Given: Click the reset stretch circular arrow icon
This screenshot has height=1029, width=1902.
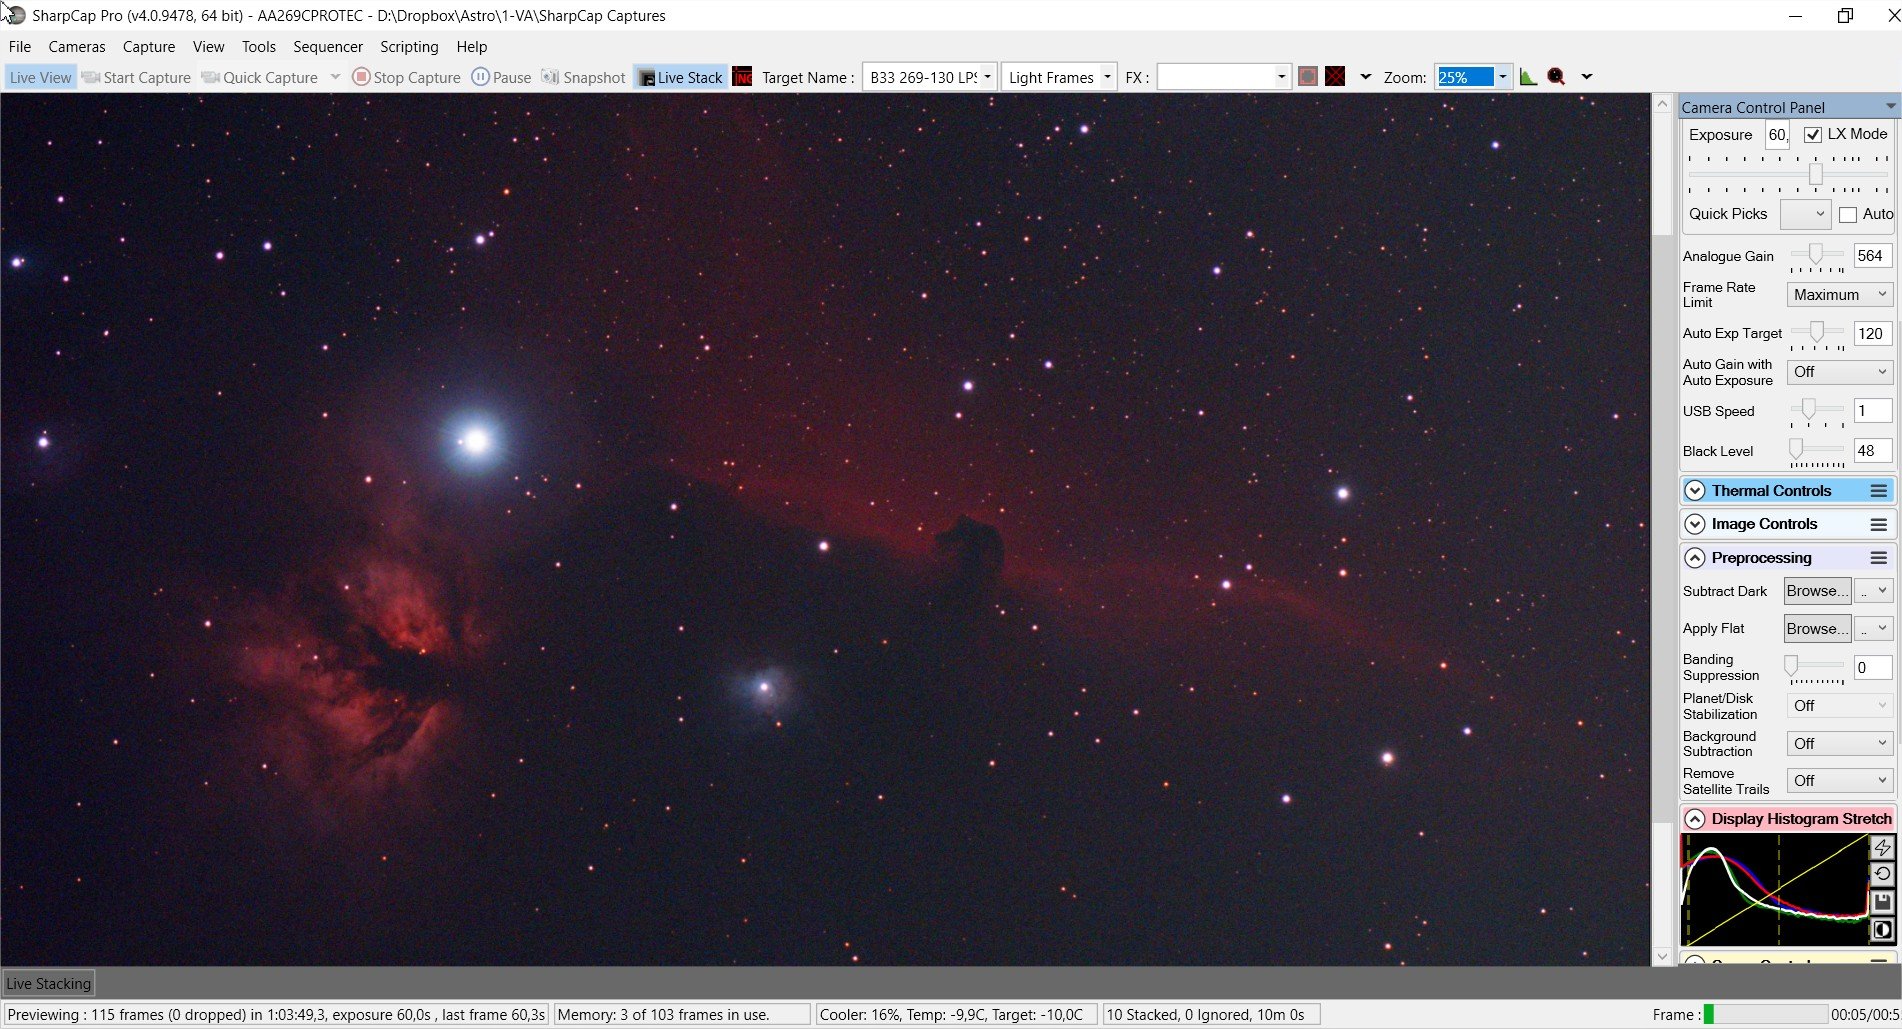Looking at the screenshot, I should coord(1883,874).
